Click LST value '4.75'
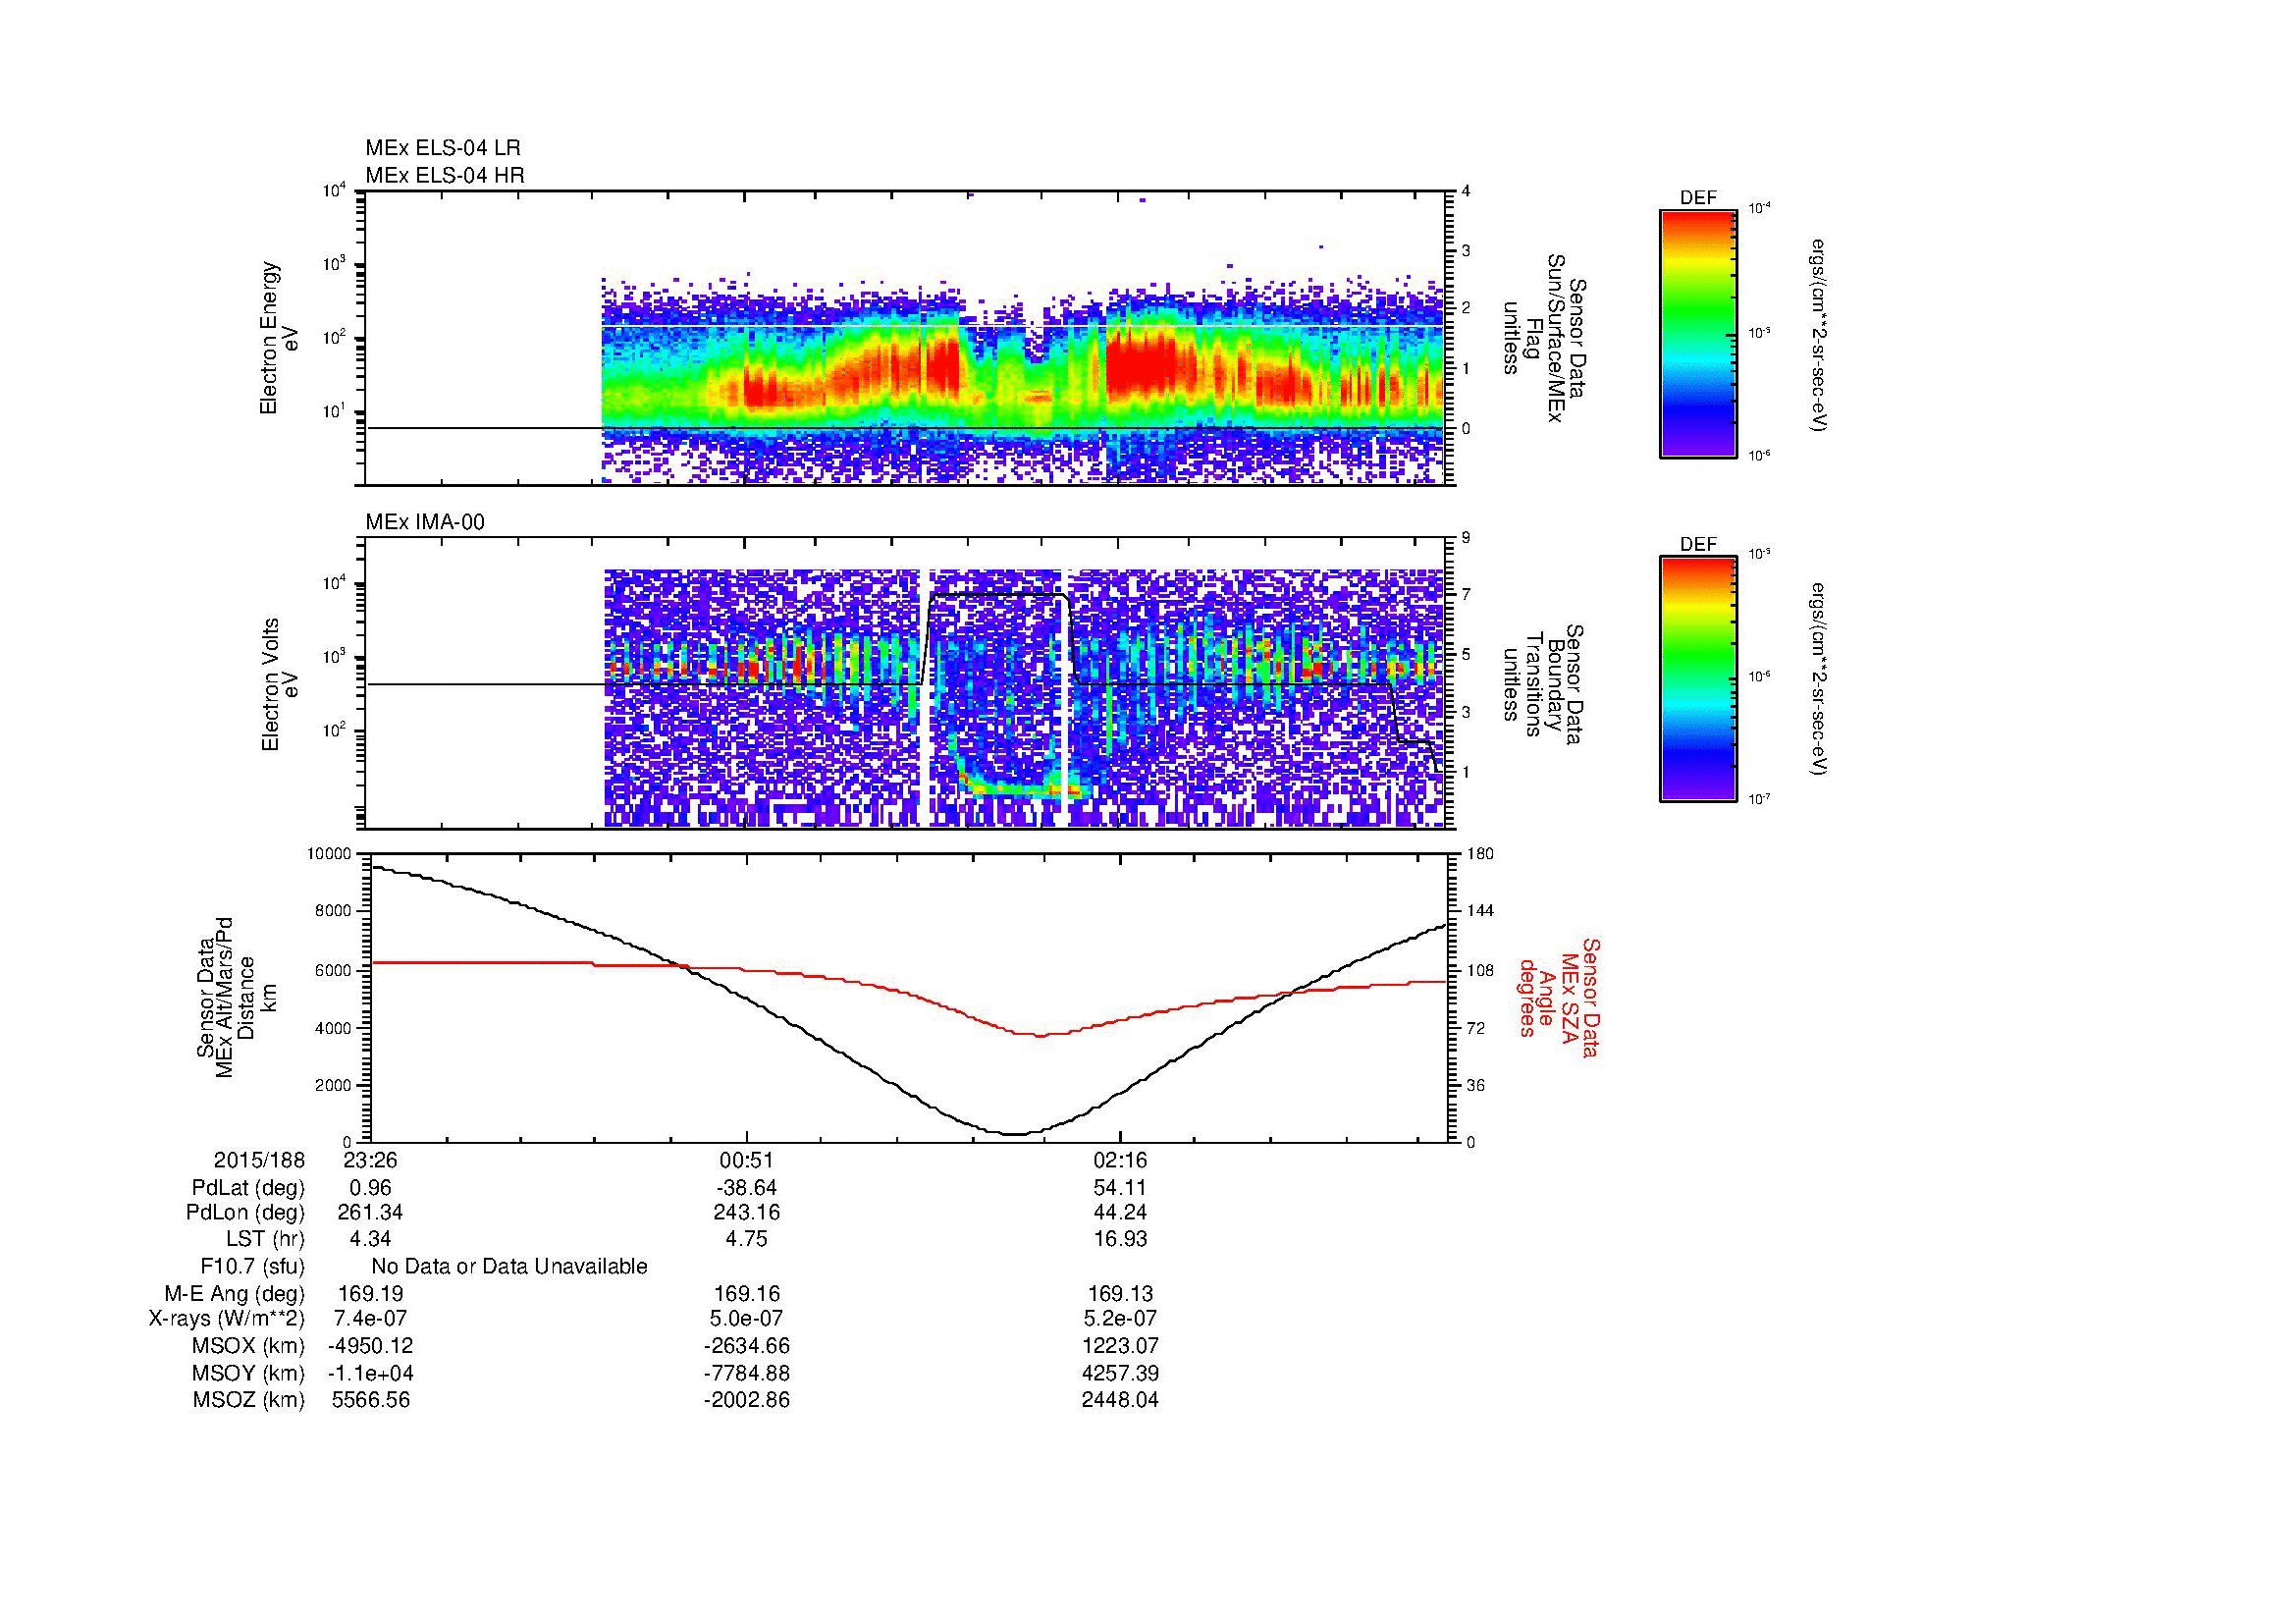 click(x=746, y=1239)
